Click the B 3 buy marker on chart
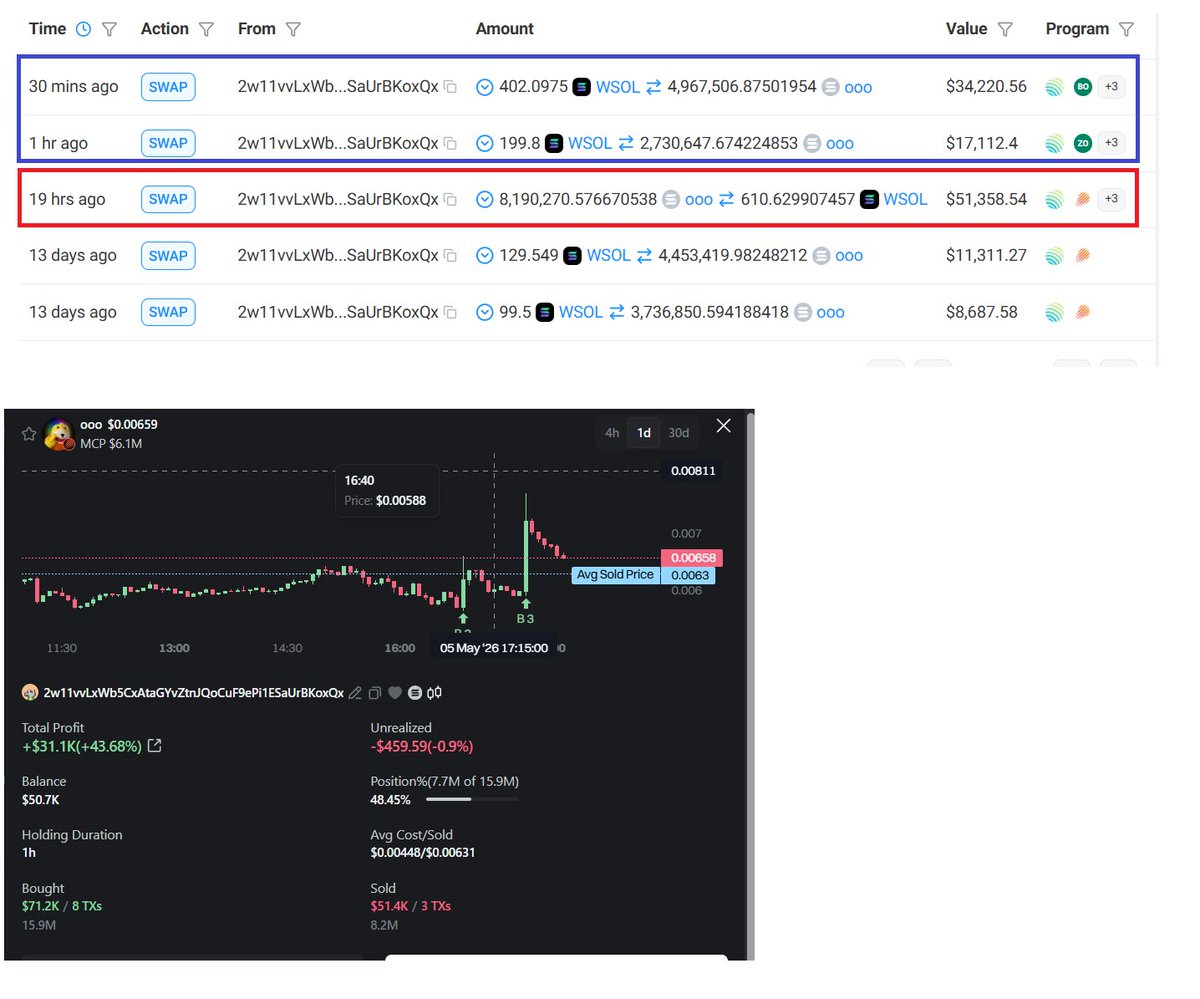Viewport: 1200px width, 999px height. [x=525, y=612]
